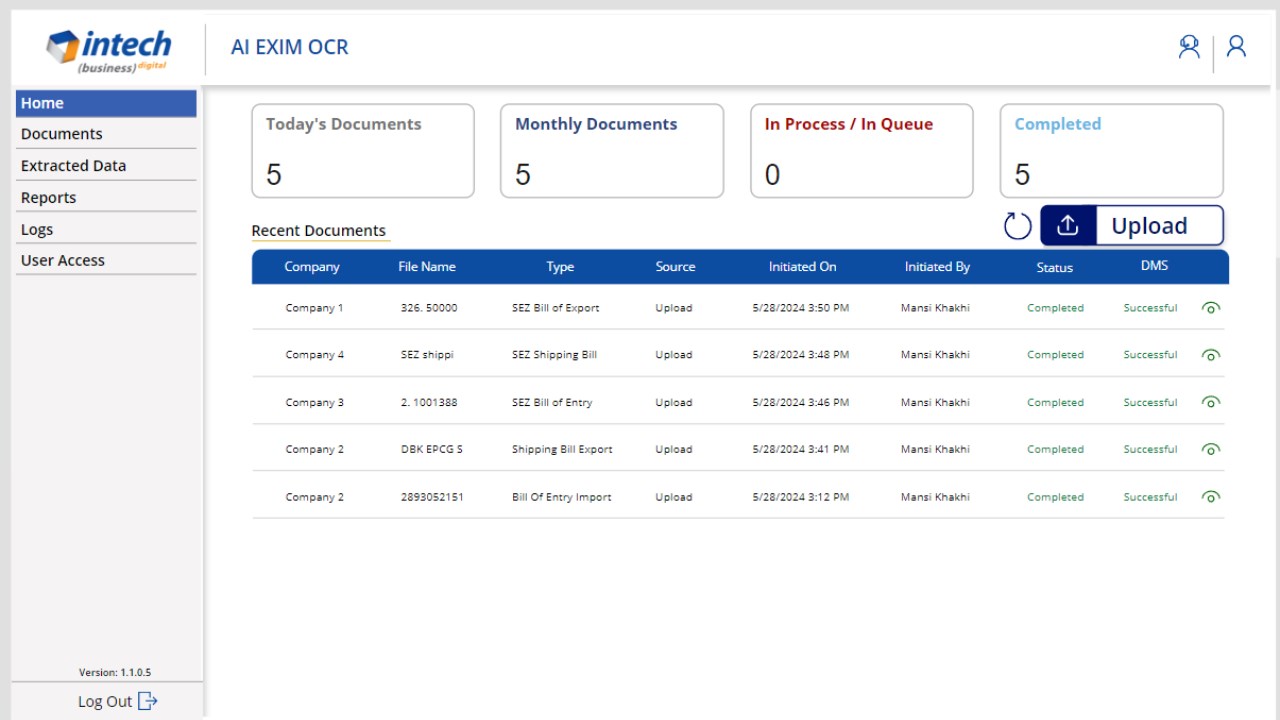The image size is (1280, 720).
Task: Sort by the File Name column header
Action: (x=427, y=267)
